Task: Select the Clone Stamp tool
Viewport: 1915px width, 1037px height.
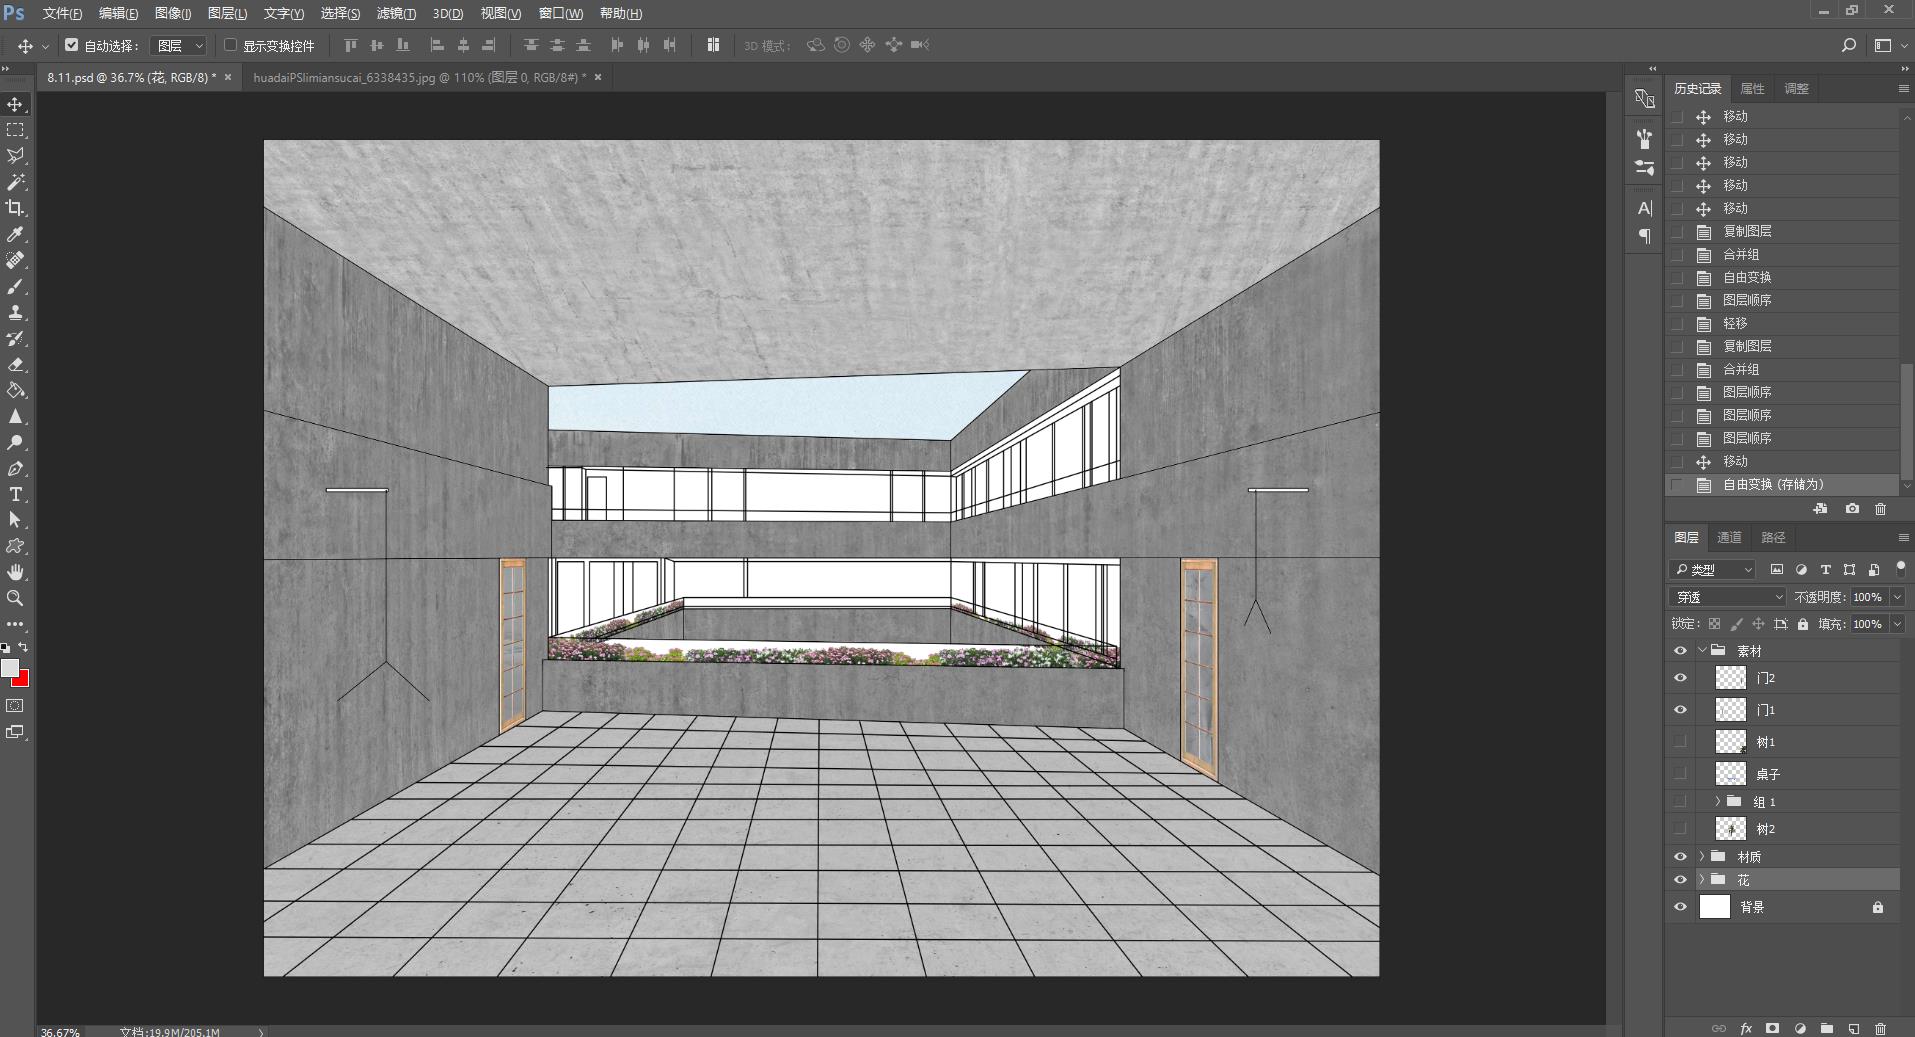Action: [15, 312]
